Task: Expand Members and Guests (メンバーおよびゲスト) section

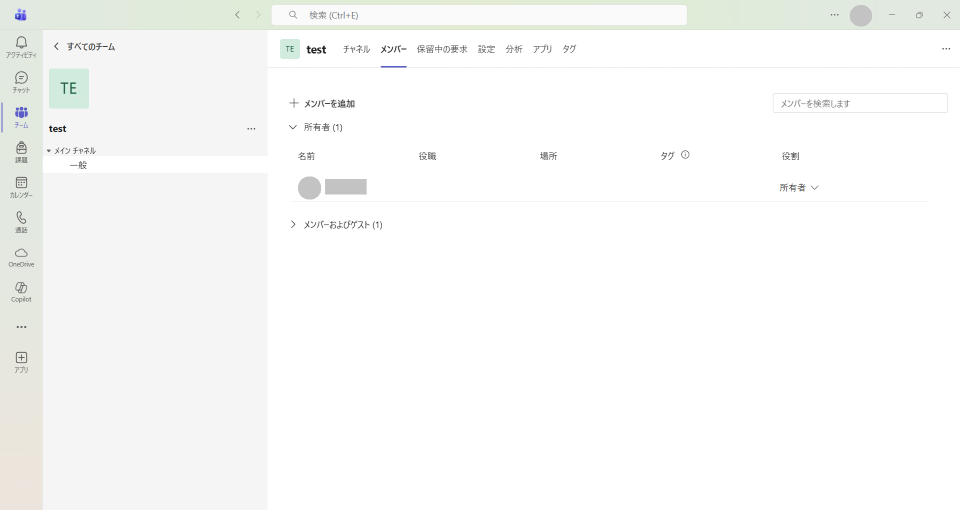Action: tap(293, 225)
